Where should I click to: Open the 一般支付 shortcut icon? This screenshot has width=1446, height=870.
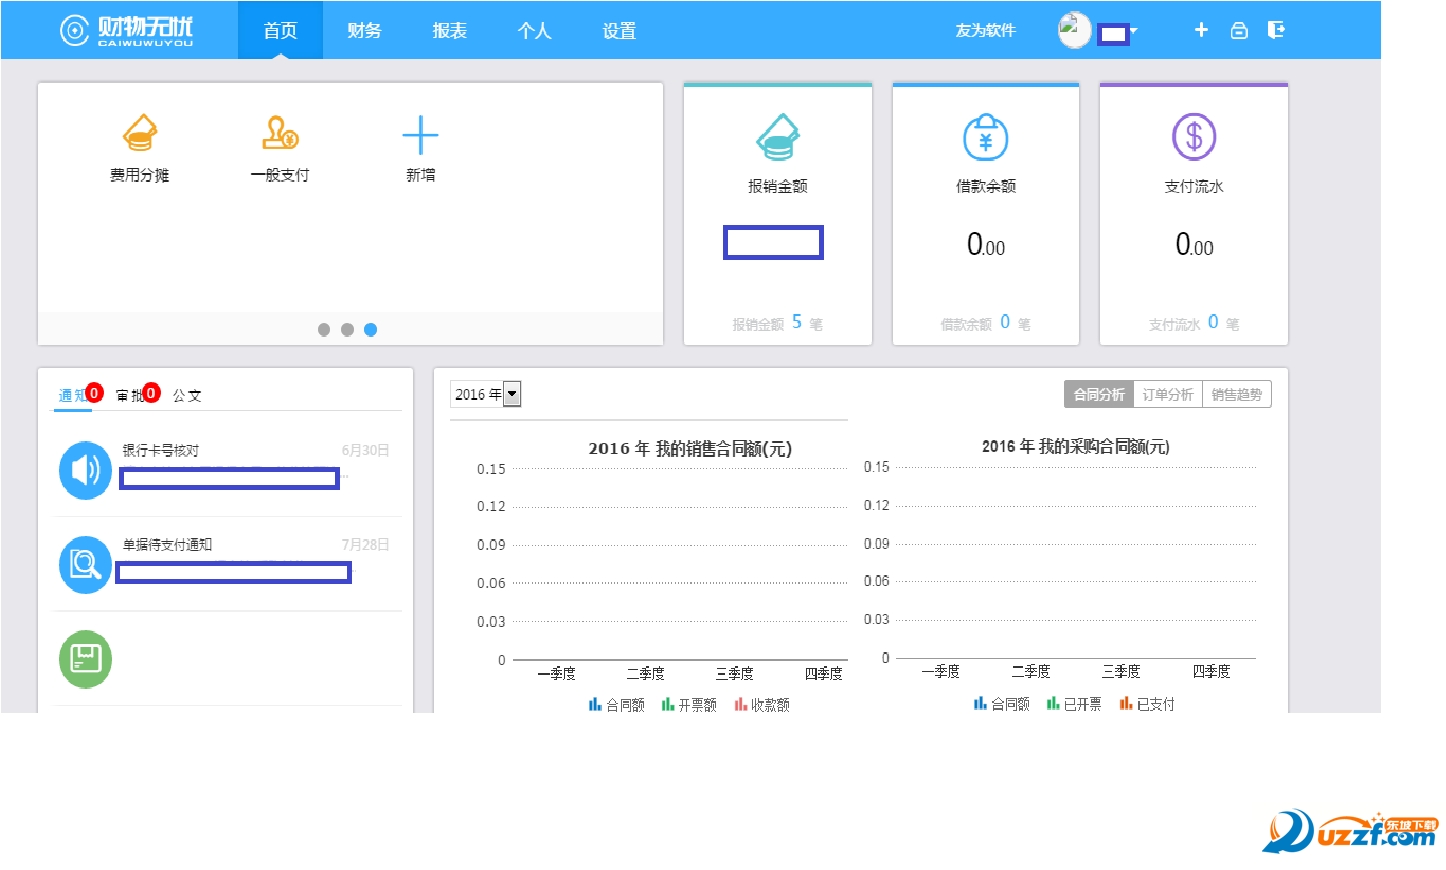(280, 134)
